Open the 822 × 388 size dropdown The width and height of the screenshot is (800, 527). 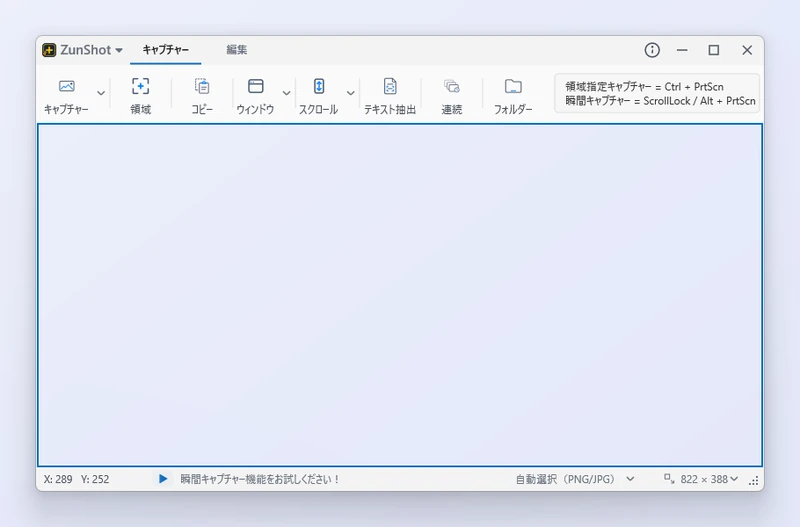tap(709, 480)
